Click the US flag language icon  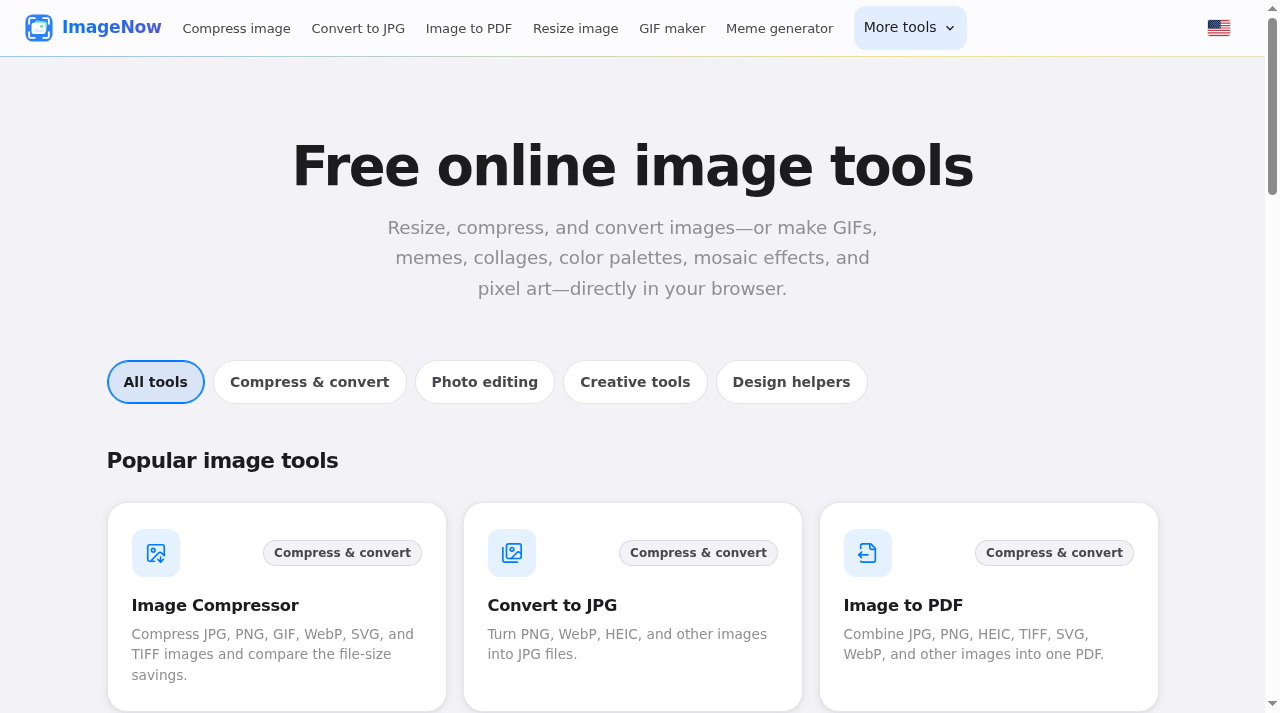(1219, 28)
